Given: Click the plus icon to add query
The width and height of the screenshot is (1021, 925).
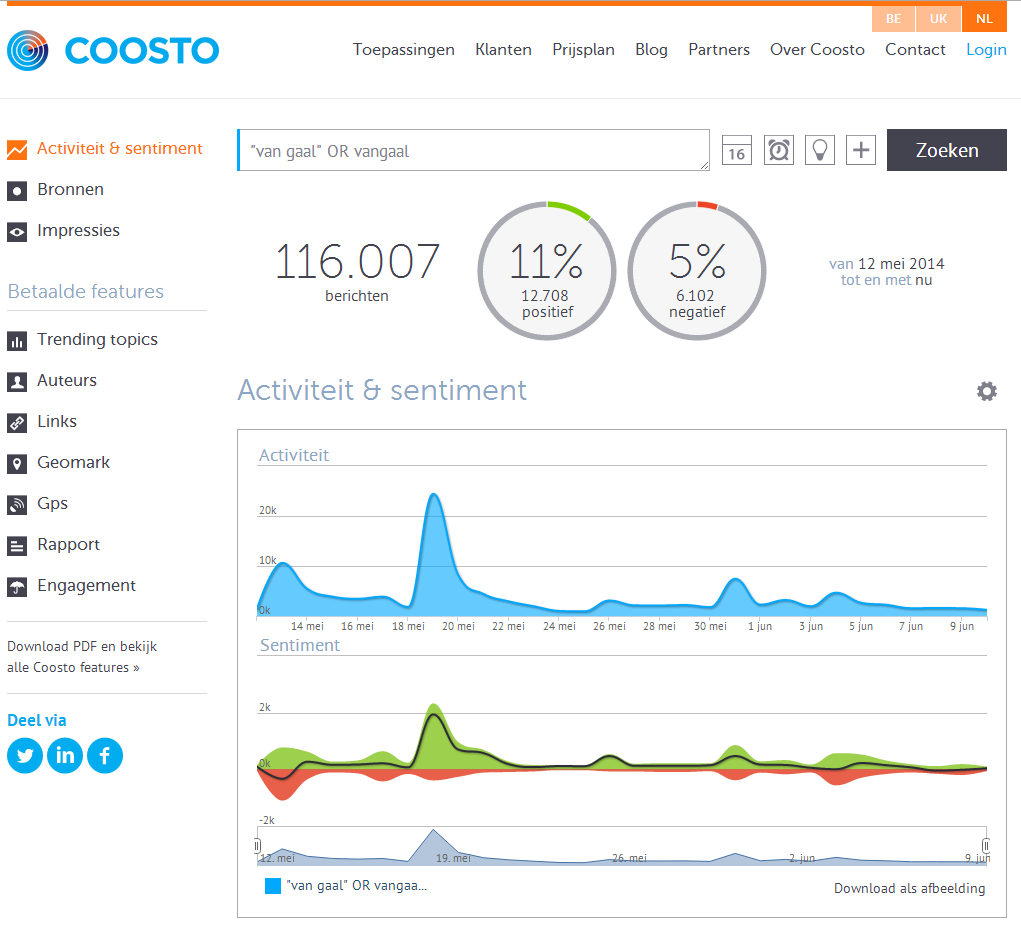Looking at the screenshot, I should click(x=861, y=150).
